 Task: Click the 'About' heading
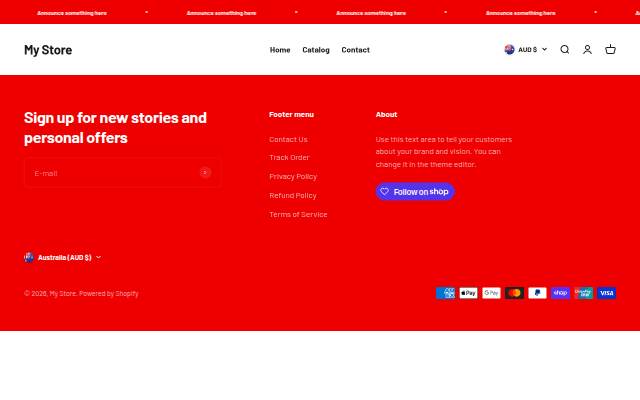tap(386, 115)
